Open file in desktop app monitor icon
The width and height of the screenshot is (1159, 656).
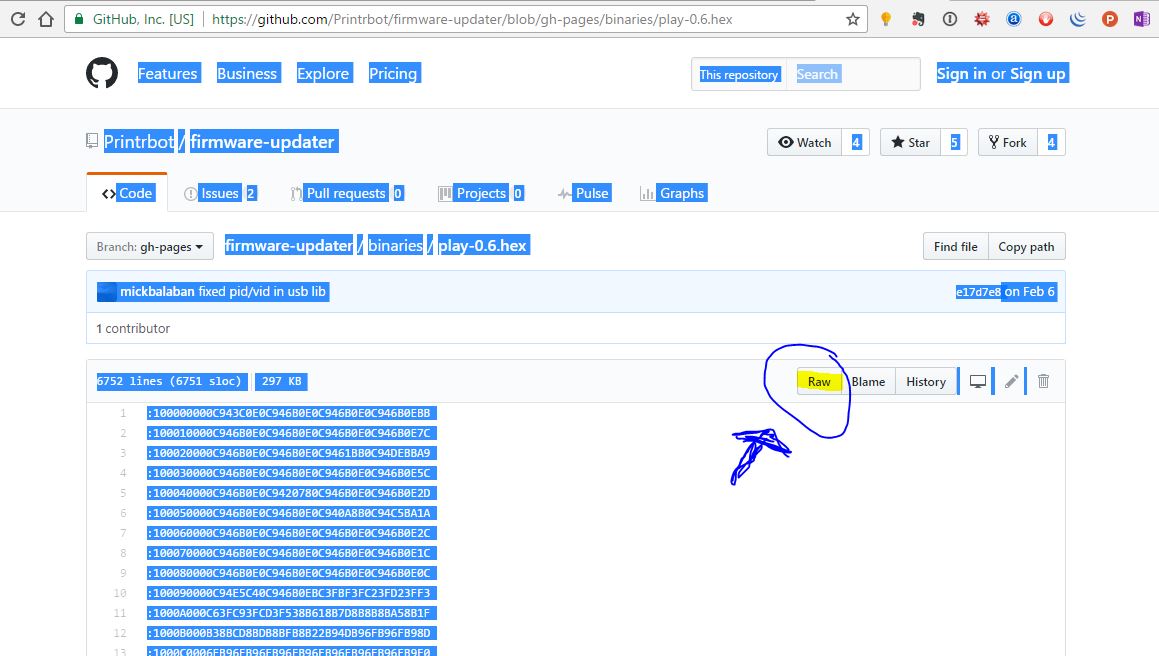click(978, 382)
